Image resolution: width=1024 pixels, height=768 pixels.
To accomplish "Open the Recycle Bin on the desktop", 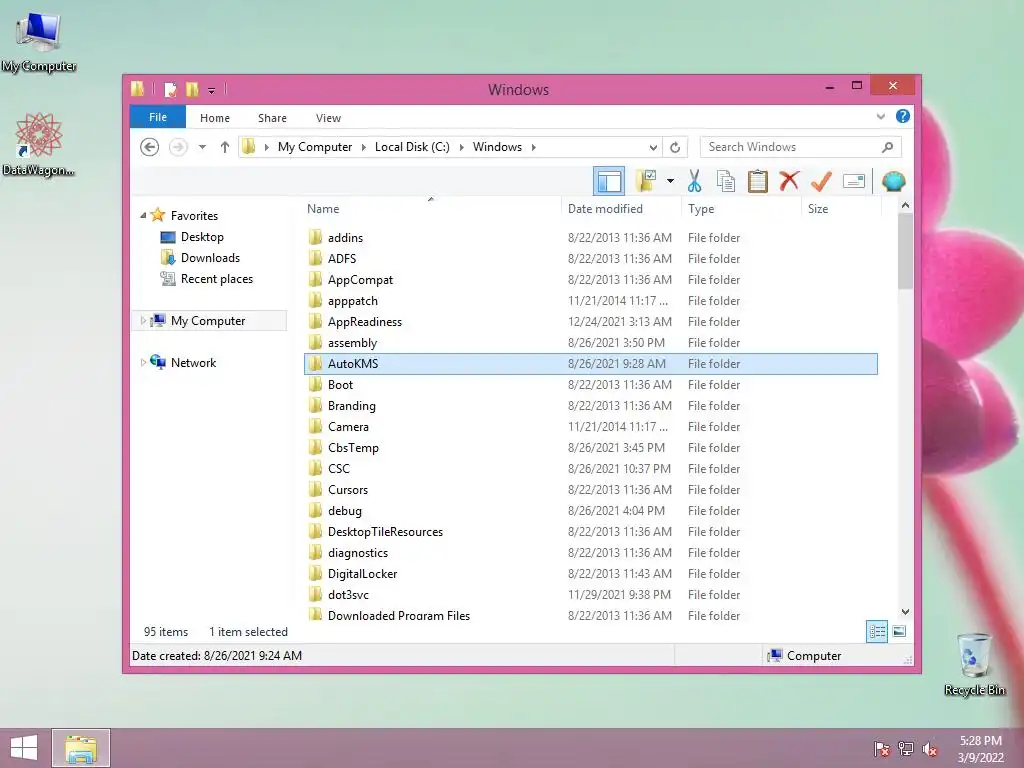I will click(x=974, y=664).
